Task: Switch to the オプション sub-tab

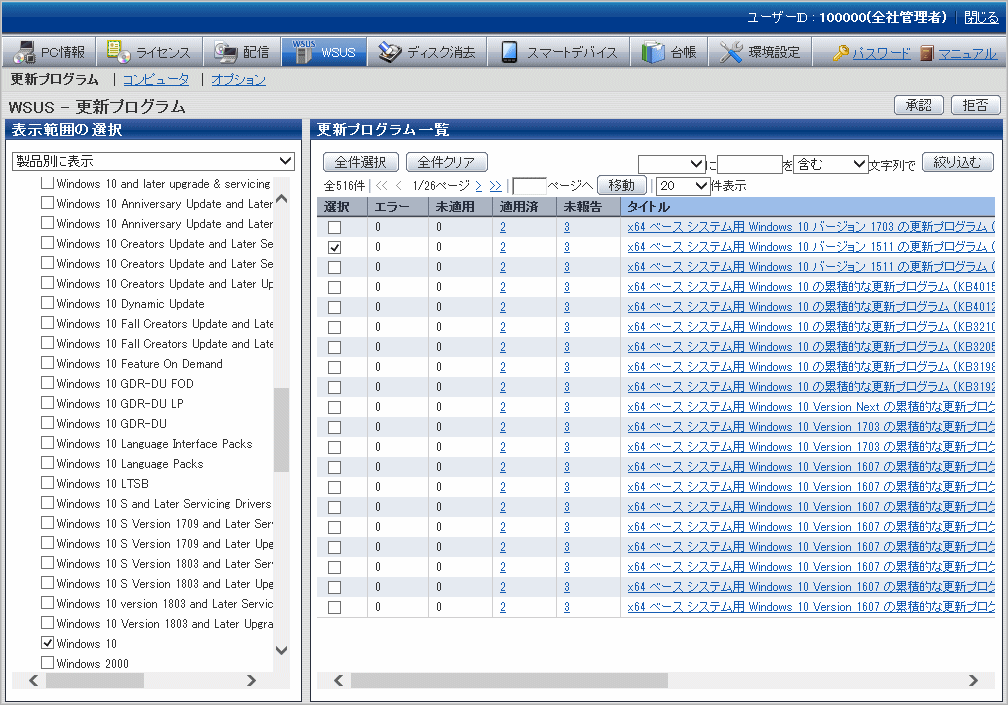Action: coord(238,79)
